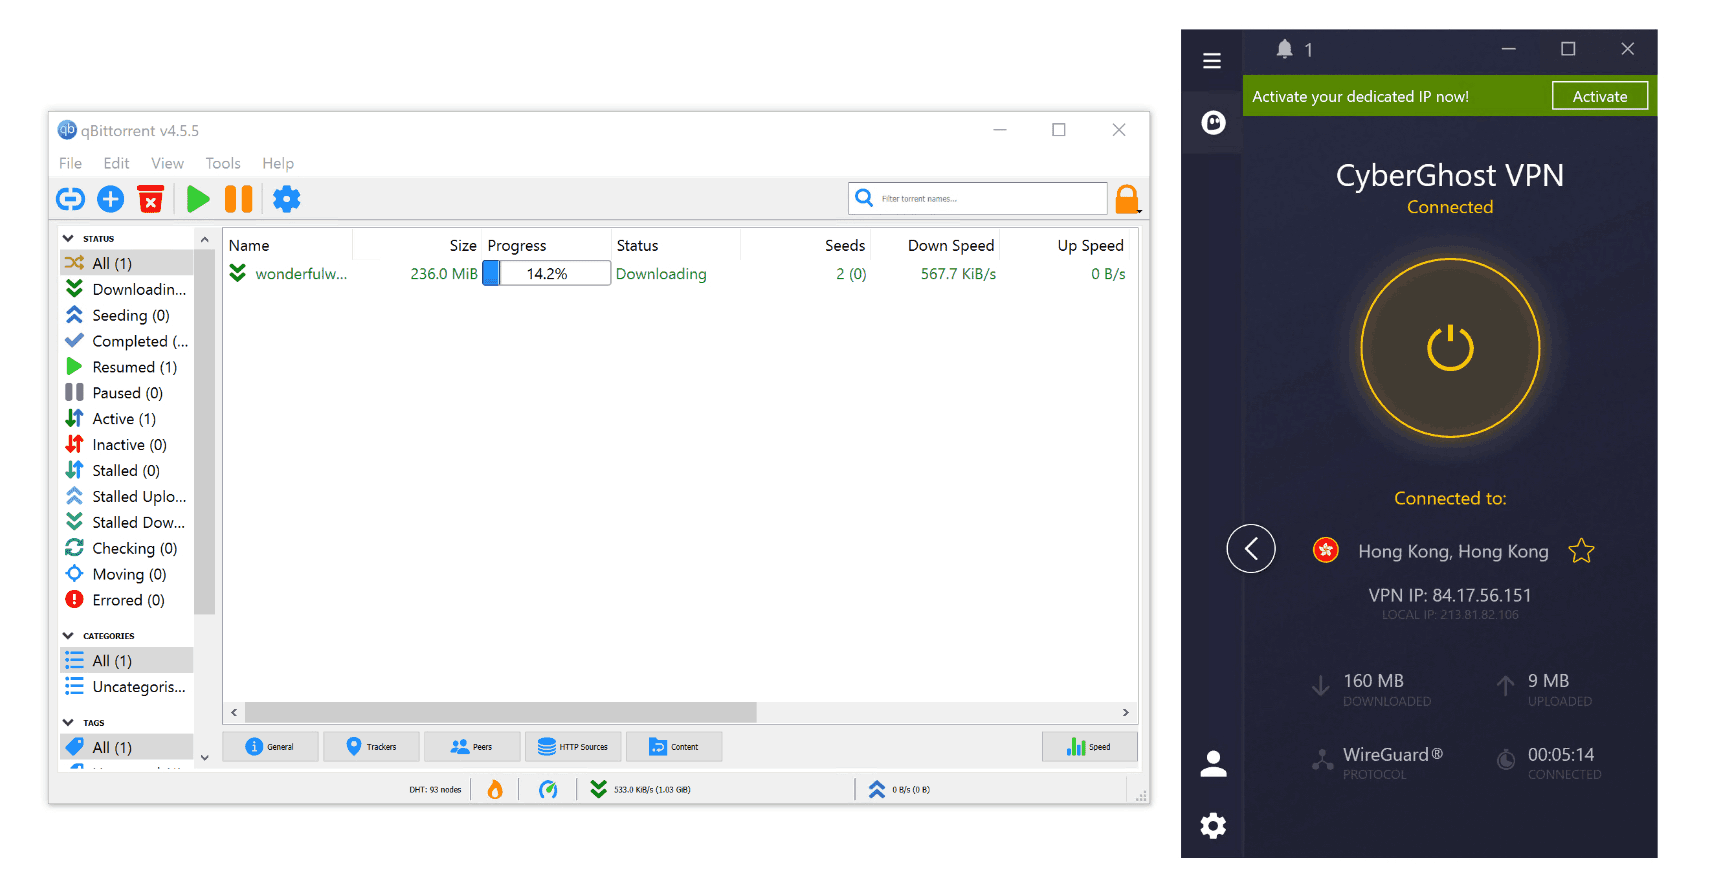1728x888 pixels.
Task: Click the 14.2% progress bar
Action: [x=546, y=274]
